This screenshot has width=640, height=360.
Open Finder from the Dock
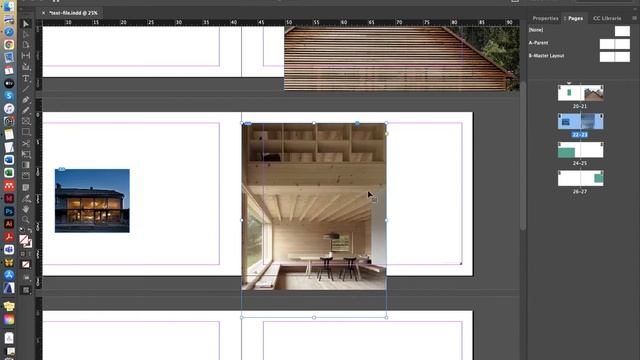pyautogui.click(x=9, y=7)
